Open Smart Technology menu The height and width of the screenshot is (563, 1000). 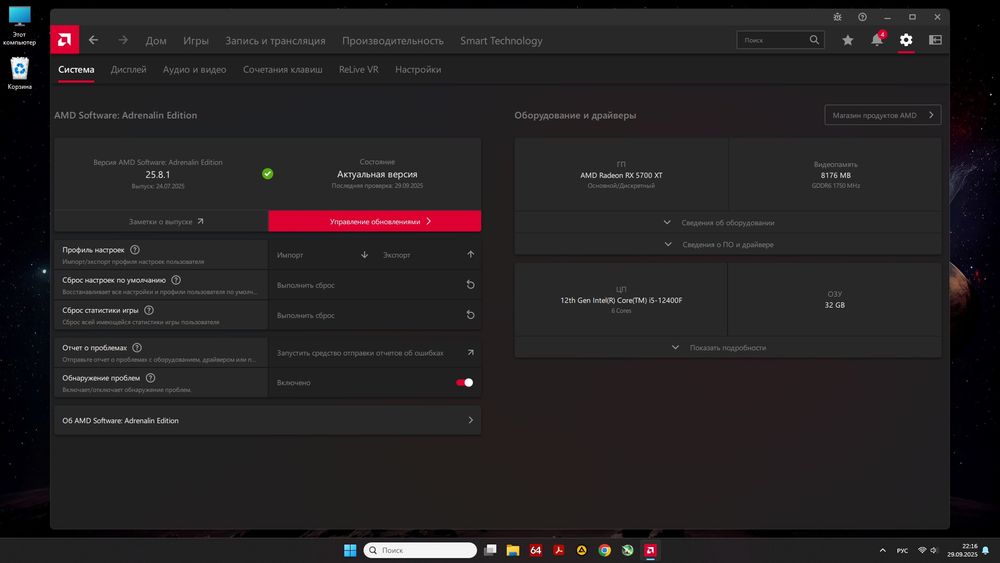coord(501,41)
